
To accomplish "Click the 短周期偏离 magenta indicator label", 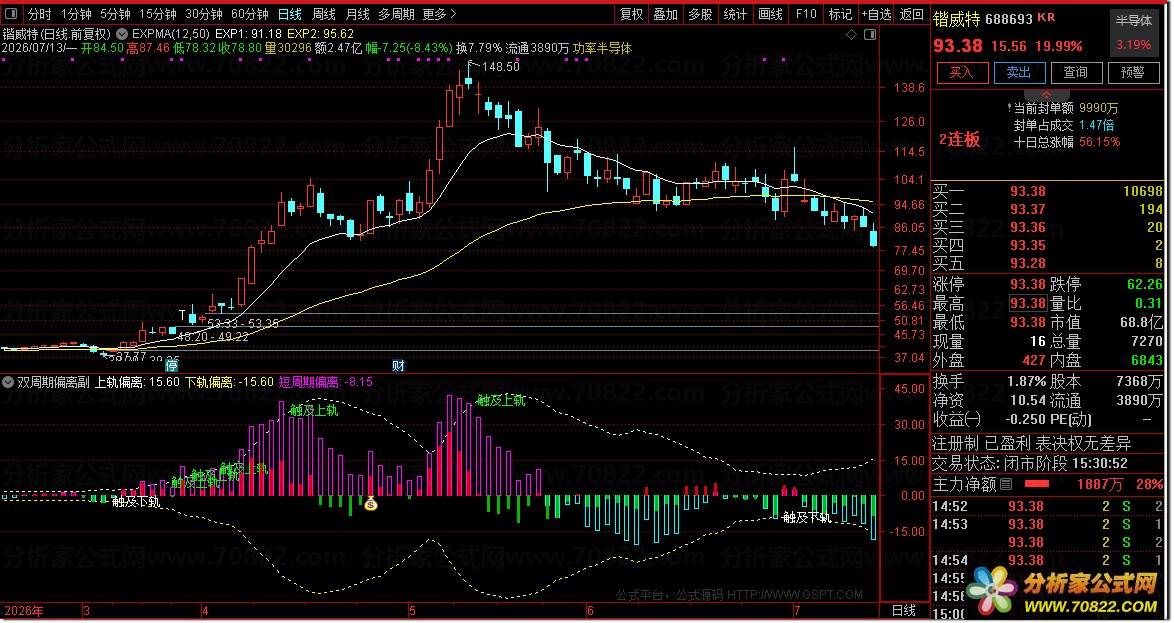I will coord(326,382).
